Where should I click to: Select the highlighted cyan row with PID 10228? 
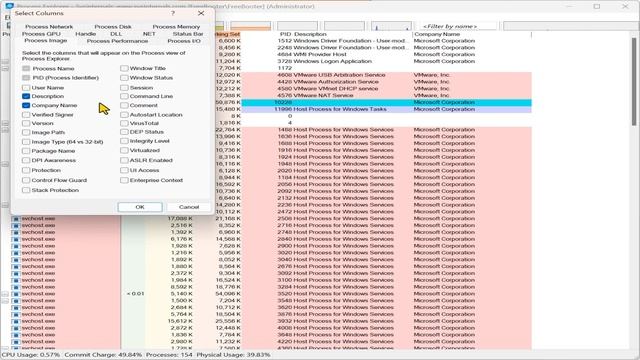387,102
